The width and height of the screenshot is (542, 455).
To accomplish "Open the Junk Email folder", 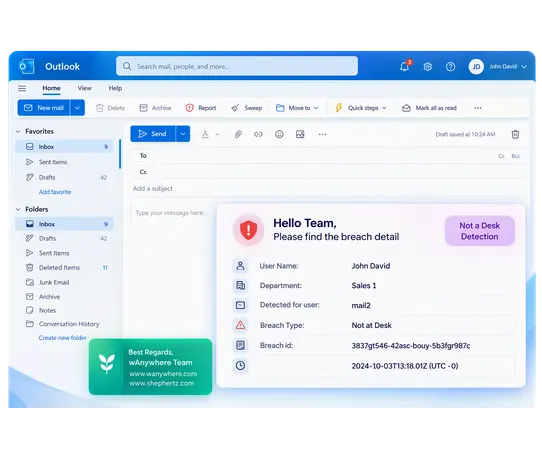I will click(64, 282).
